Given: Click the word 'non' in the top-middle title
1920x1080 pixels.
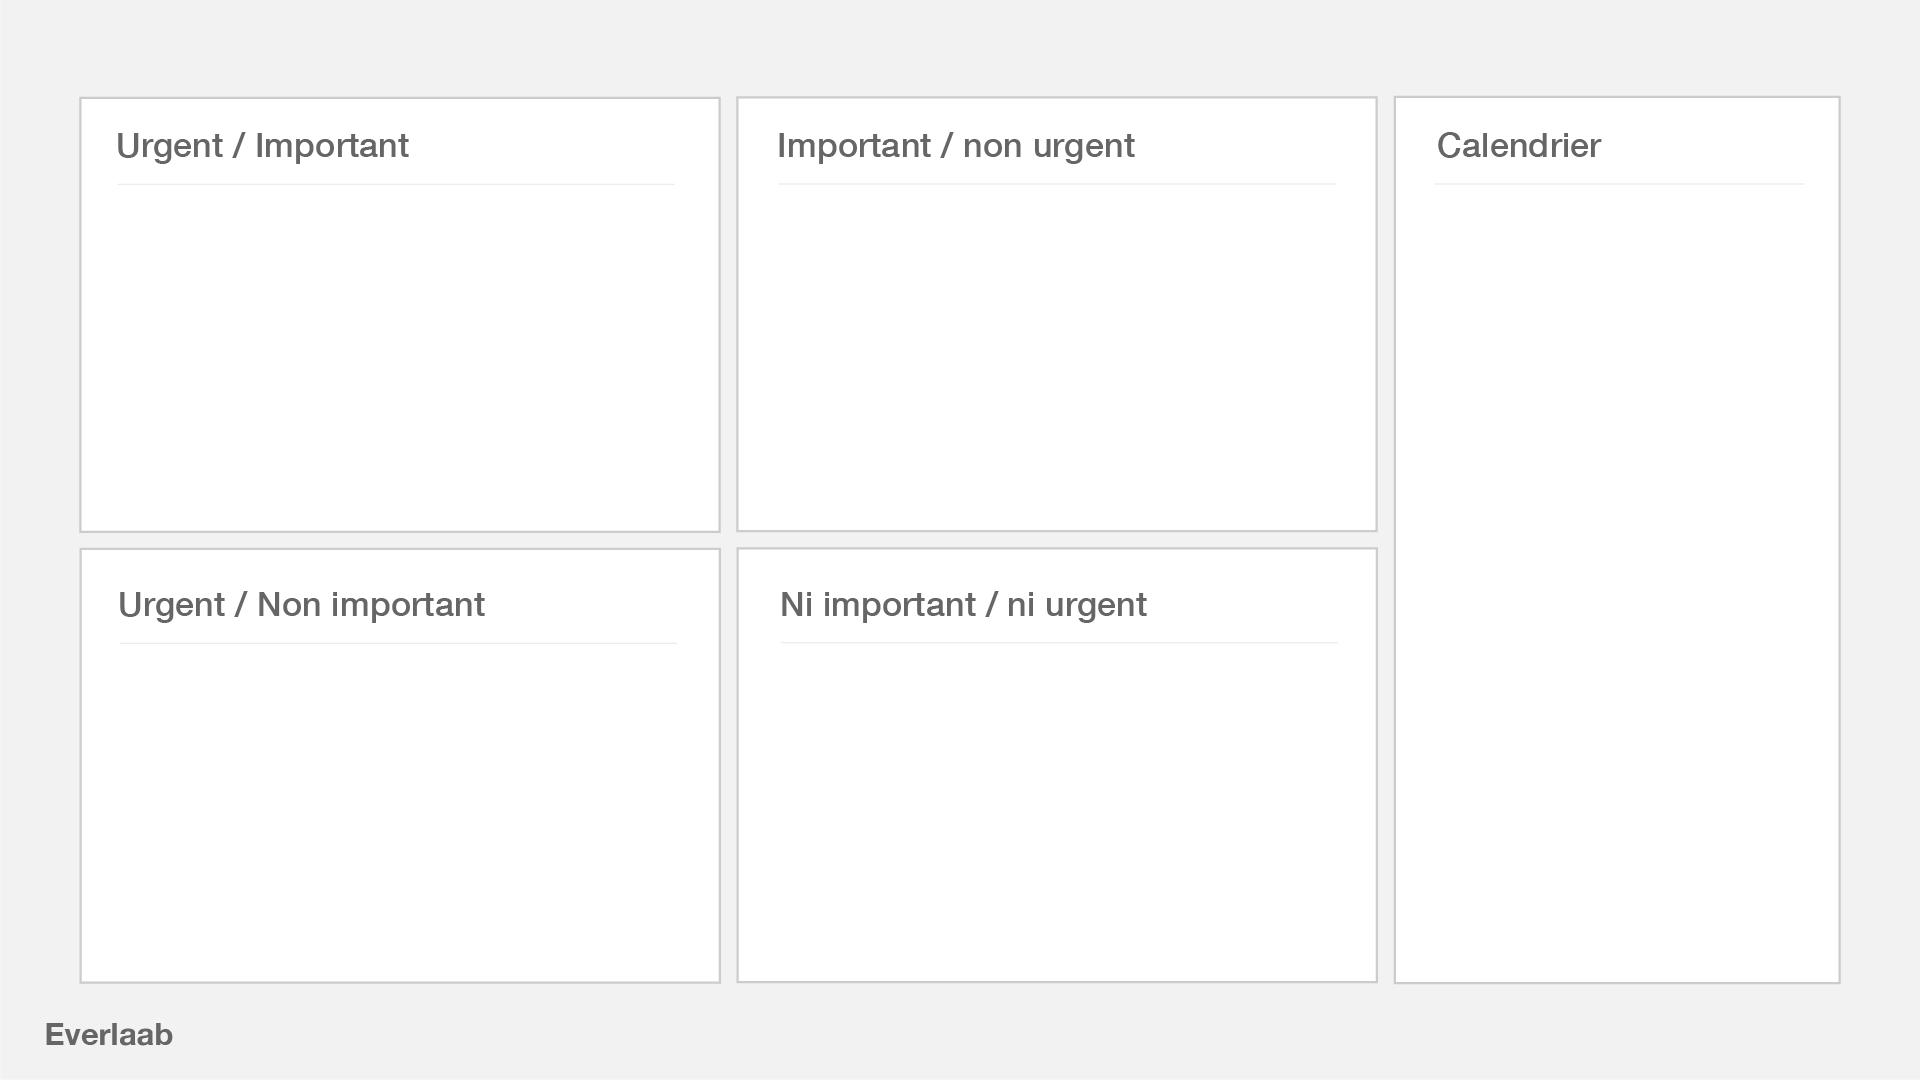Looking at the screenshot, I should [993, 146].
